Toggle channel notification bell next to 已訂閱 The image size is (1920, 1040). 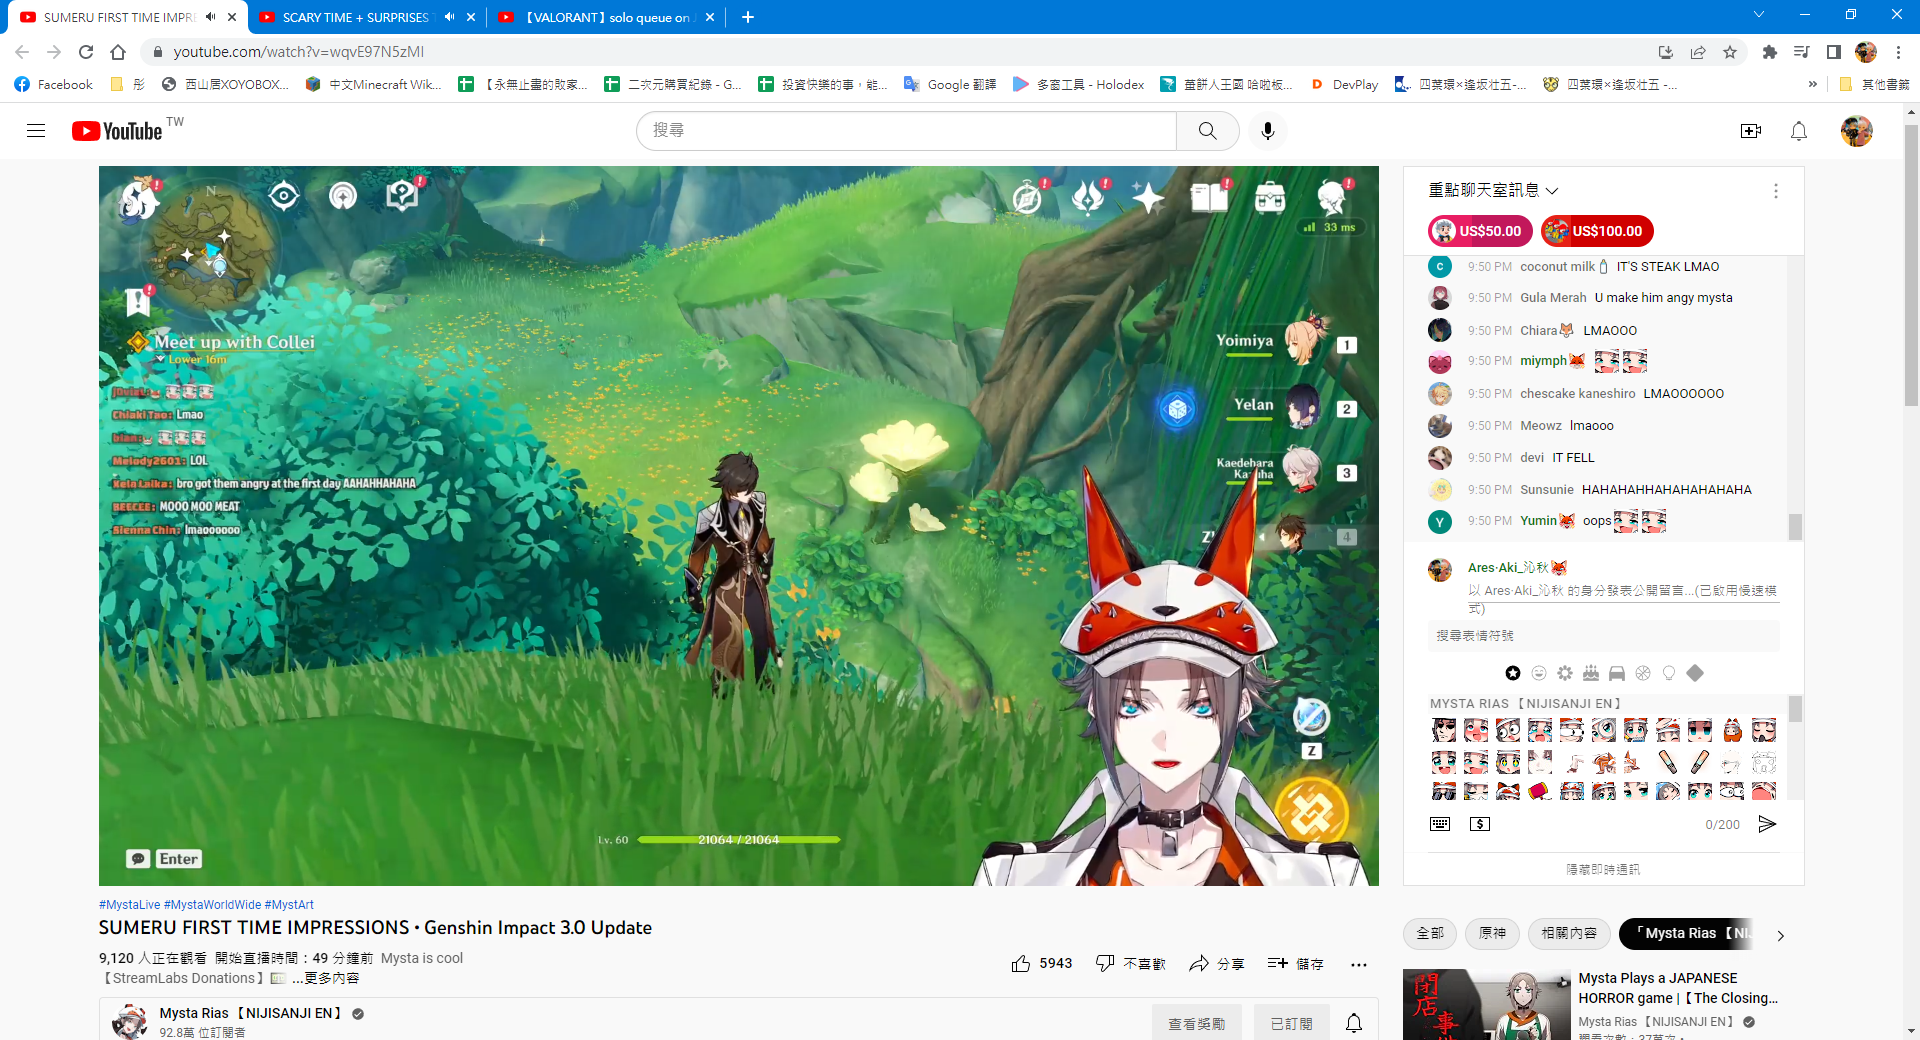click(x=1354, y=1024)
